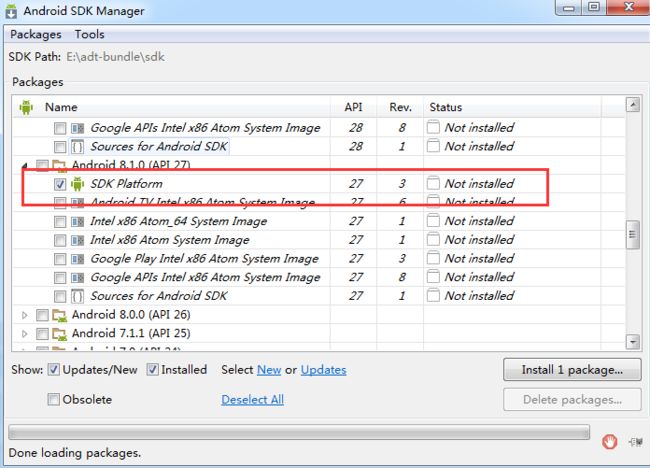Toggle the Updates/New filter checkbox
This screenshot has height=468, width=650.
(x=54, y=370)
